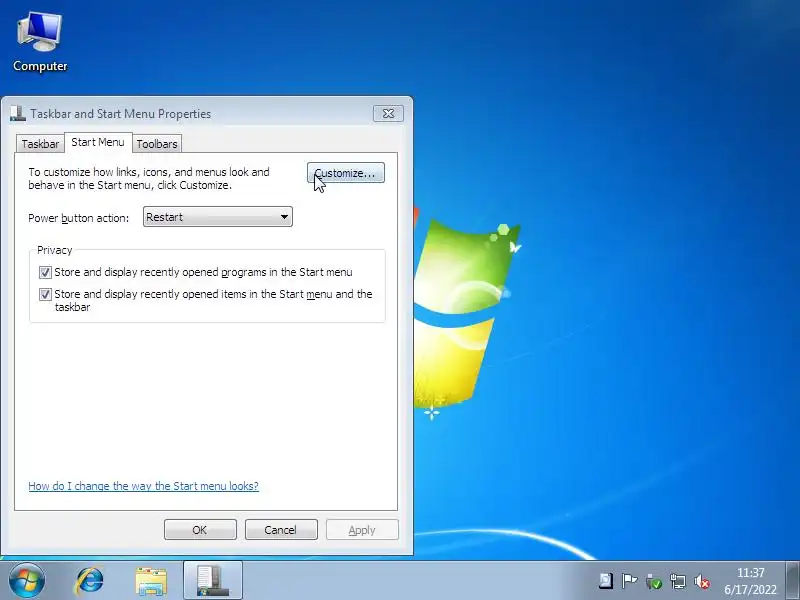The width and height of the screenshot is (800, 600).
Task: Uncheck store recently opened items
Action: point(45,294)
